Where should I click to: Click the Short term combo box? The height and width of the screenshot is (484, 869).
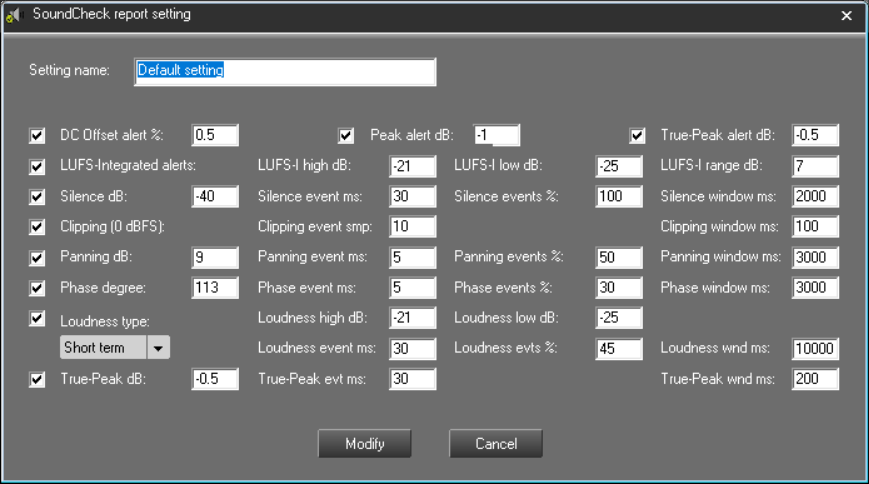pyautogui.click(x=102, y=348)
